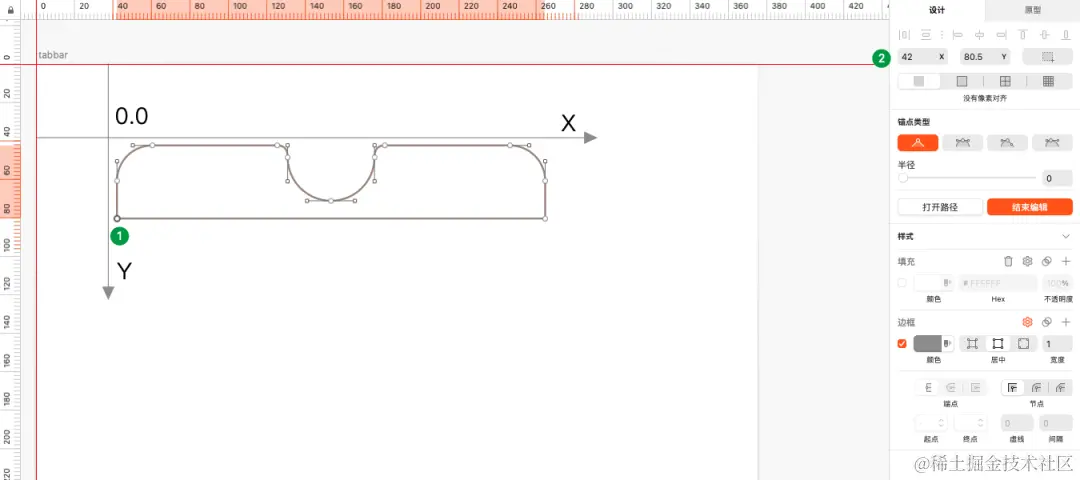
Task: Click the 结束编辑 button
Action: [1030, 207]
